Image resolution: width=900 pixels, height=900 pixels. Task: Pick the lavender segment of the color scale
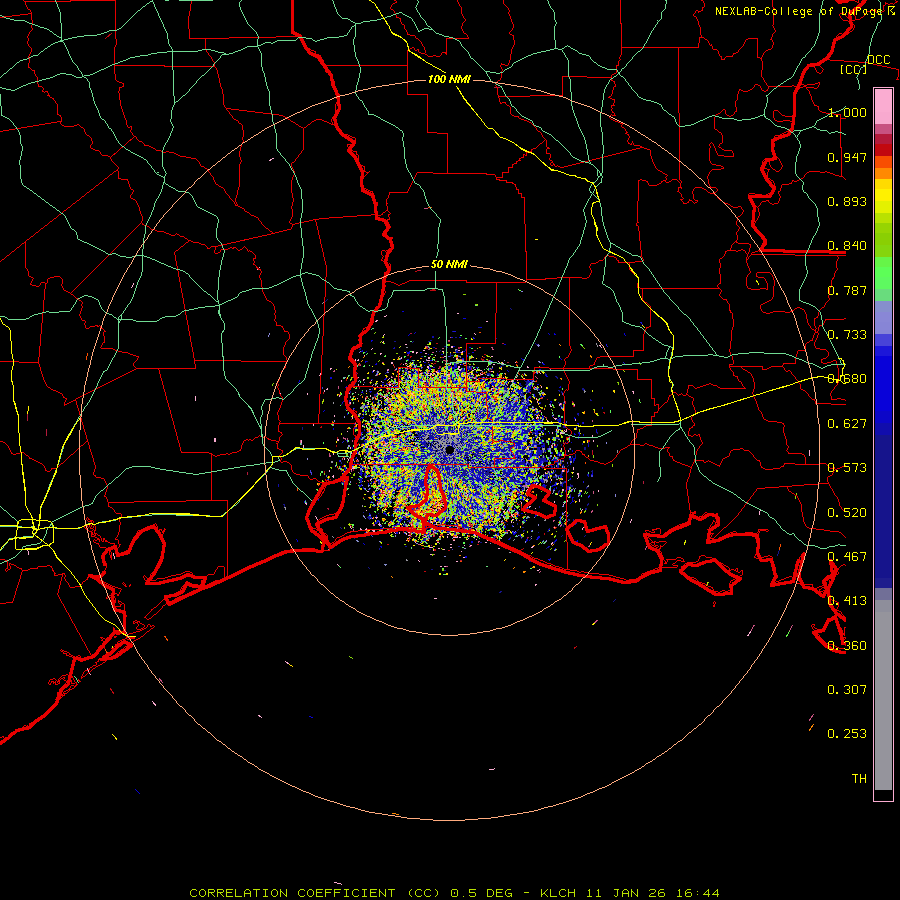click(883, 317)
